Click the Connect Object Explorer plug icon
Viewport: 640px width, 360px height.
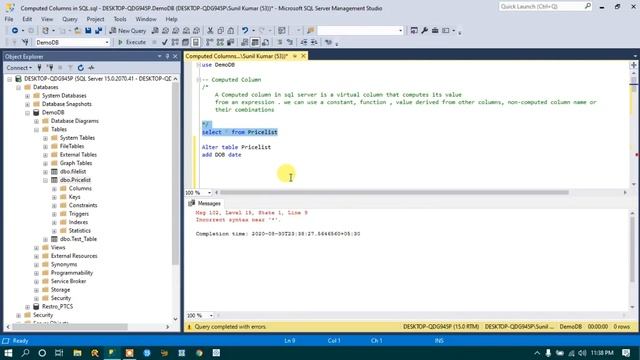39,68
